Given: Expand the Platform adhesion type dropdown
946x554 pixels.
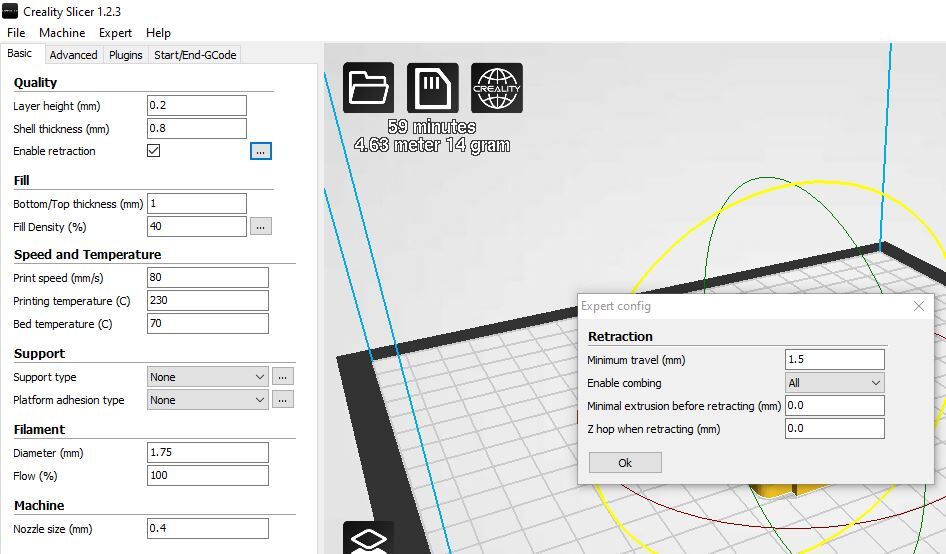Looking at the screenshot, I should click(208, 400).
